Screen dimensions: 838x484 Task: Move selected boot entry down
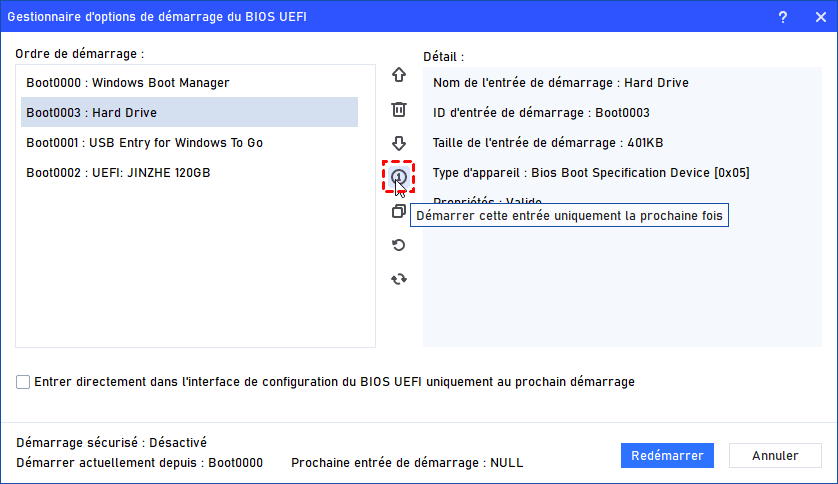click(399, 143)
